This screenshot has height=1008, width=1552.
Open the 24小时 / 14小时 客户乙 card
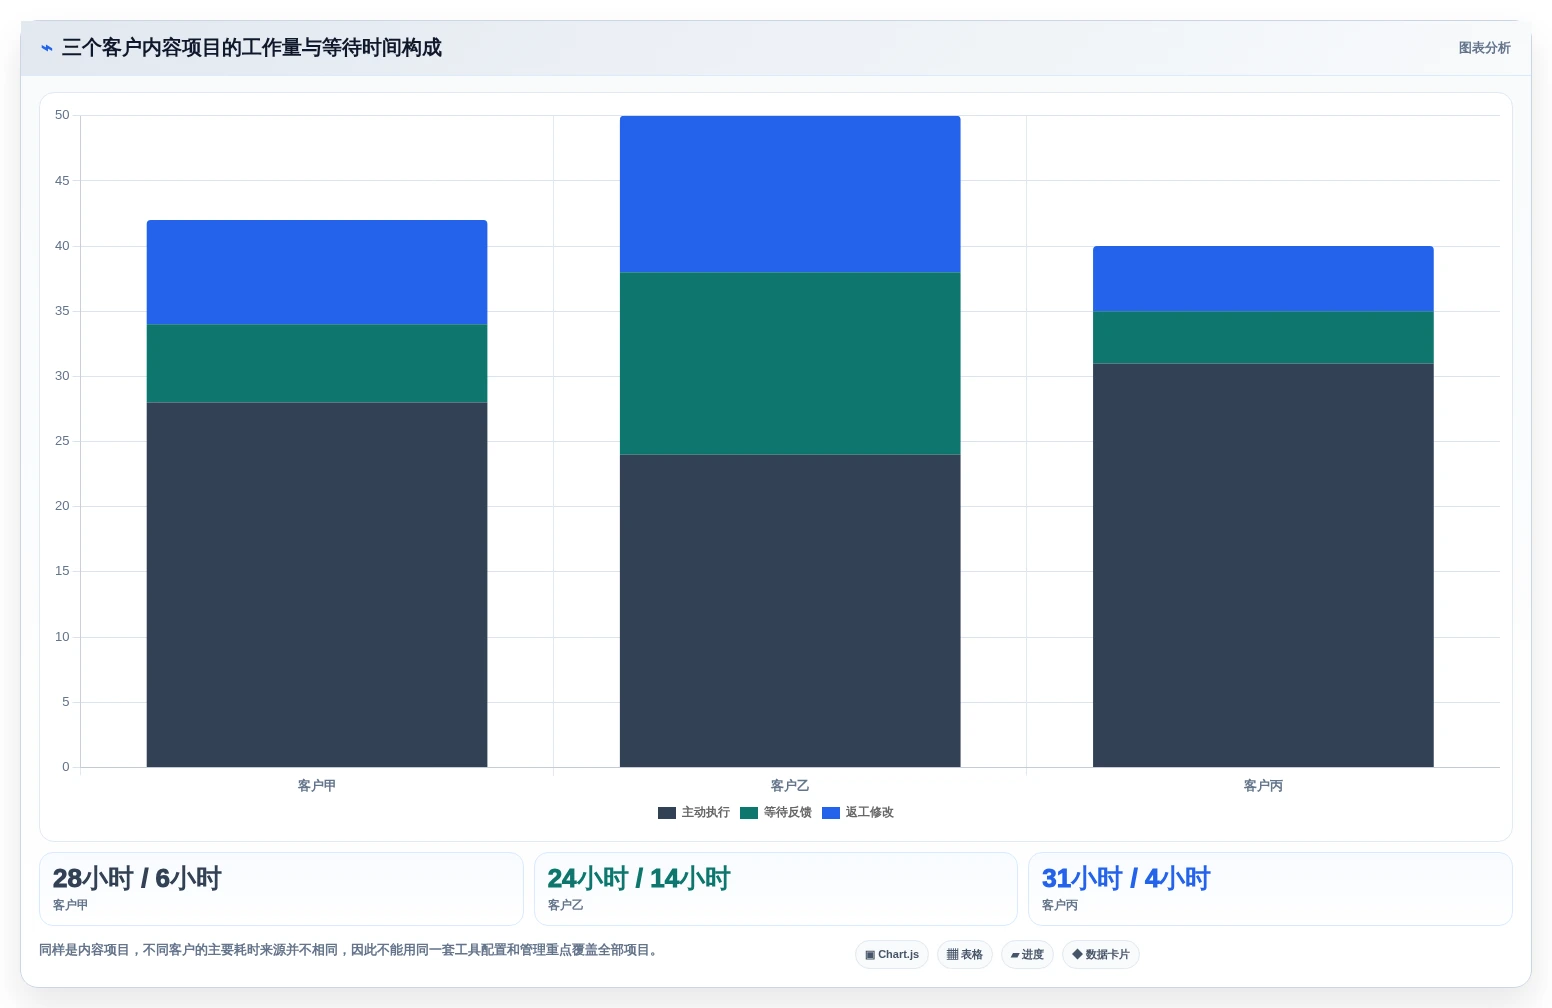(x=775, y=889)
